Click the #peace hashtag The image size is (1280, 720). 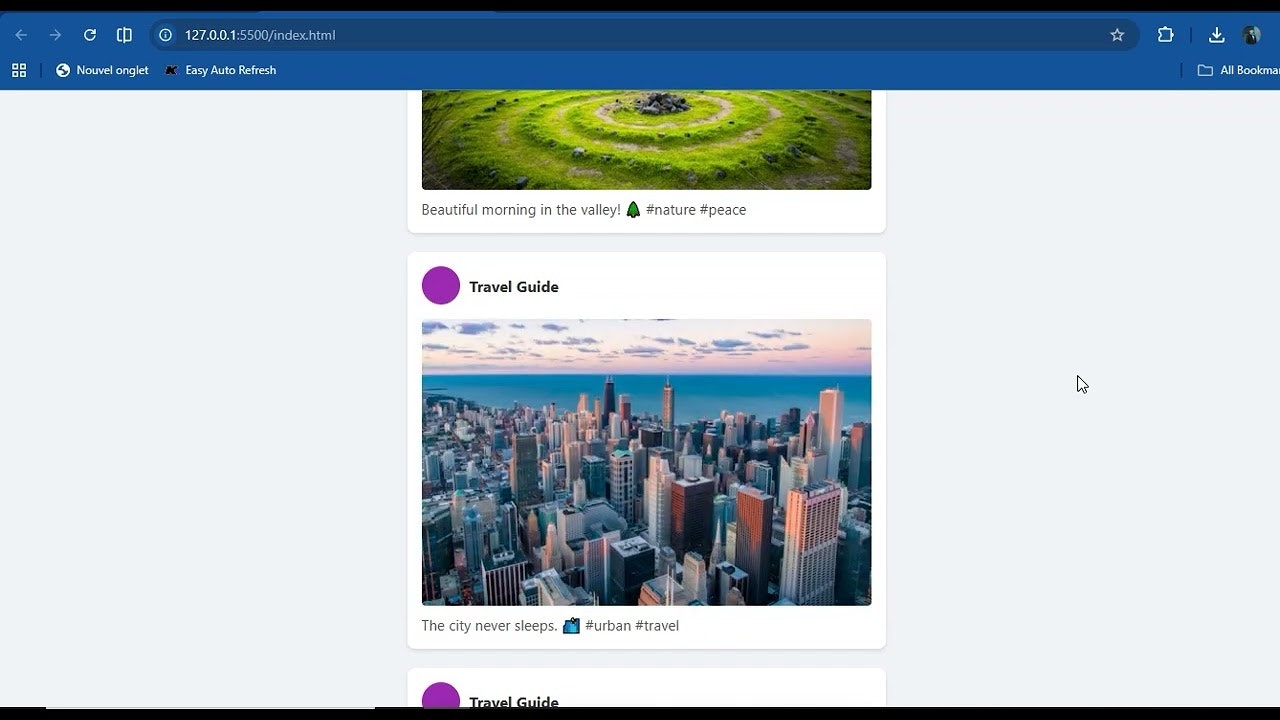[x=723, y=210]
